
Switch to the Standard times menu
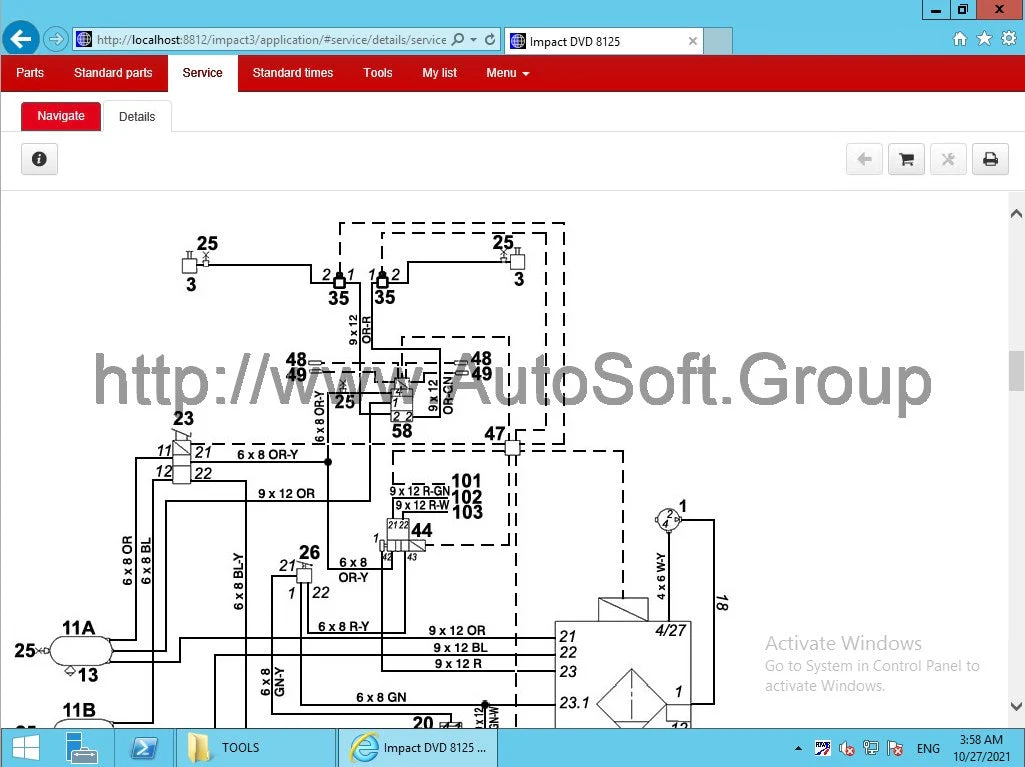[x=293, y=72]
